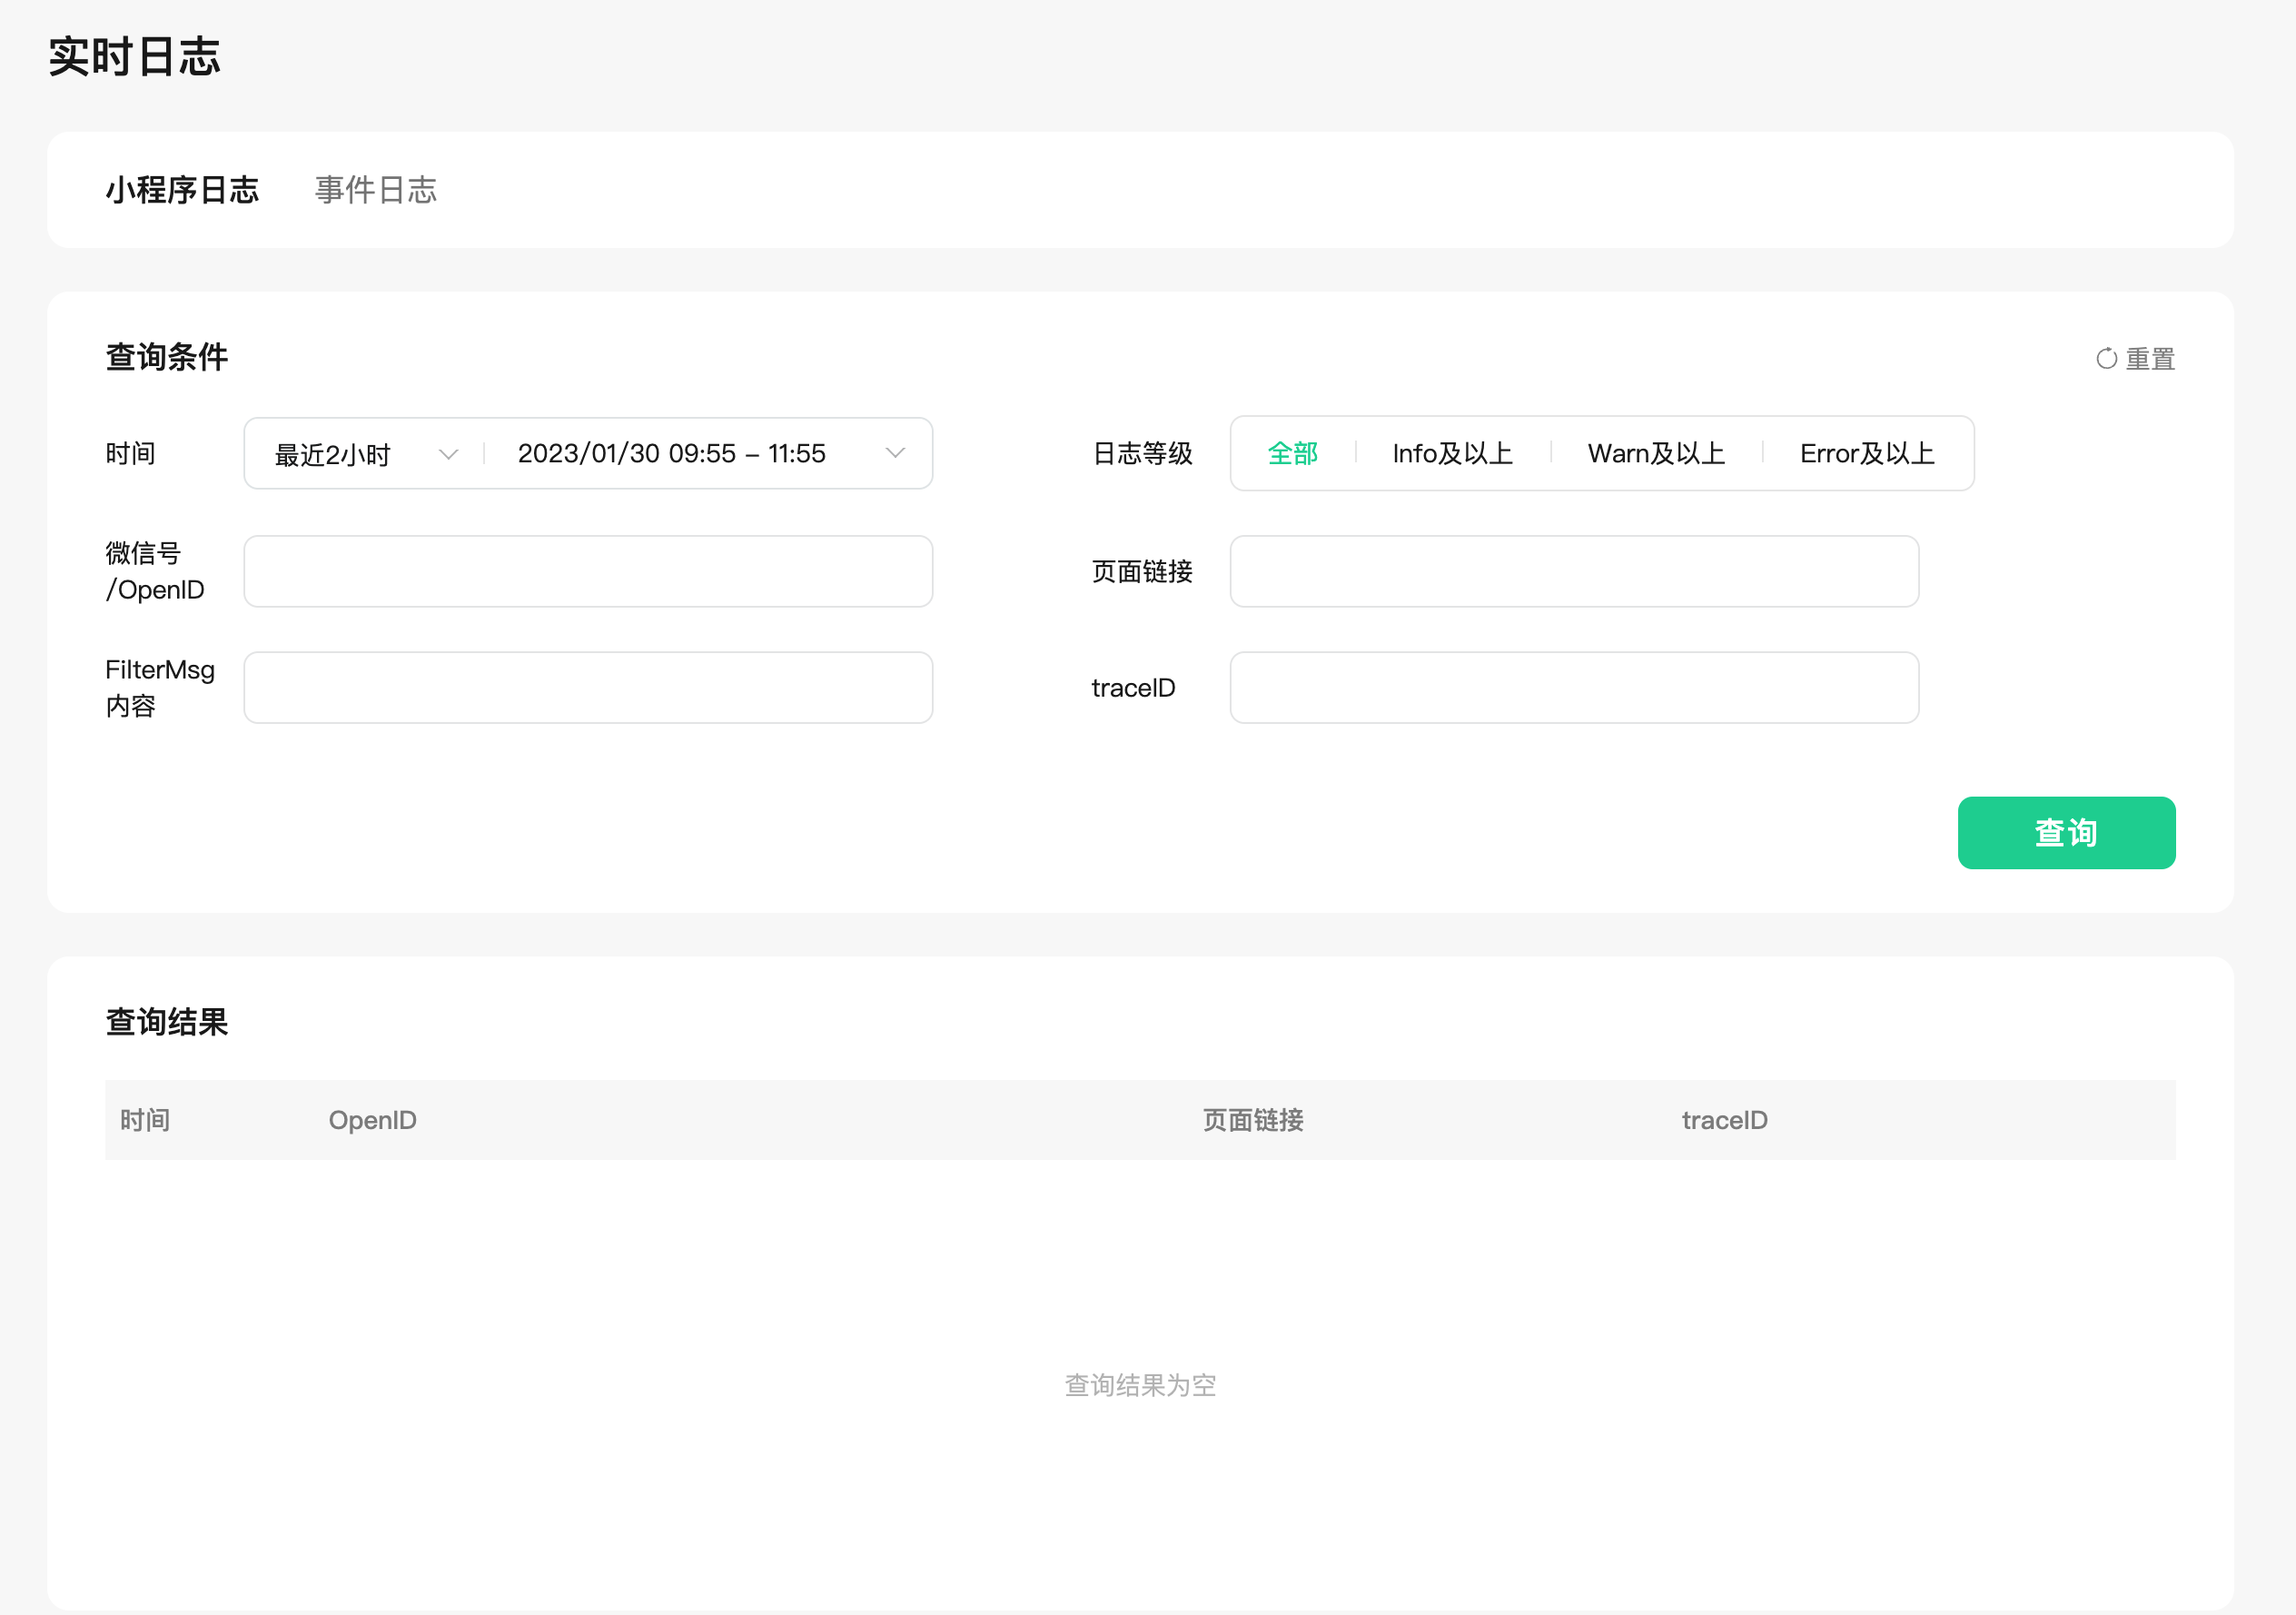The width and height of the screenshot is (2296, 1615).
Task: Switch to the 事件日志 tab
Action: pyautogui.click(x=375, y=189)
